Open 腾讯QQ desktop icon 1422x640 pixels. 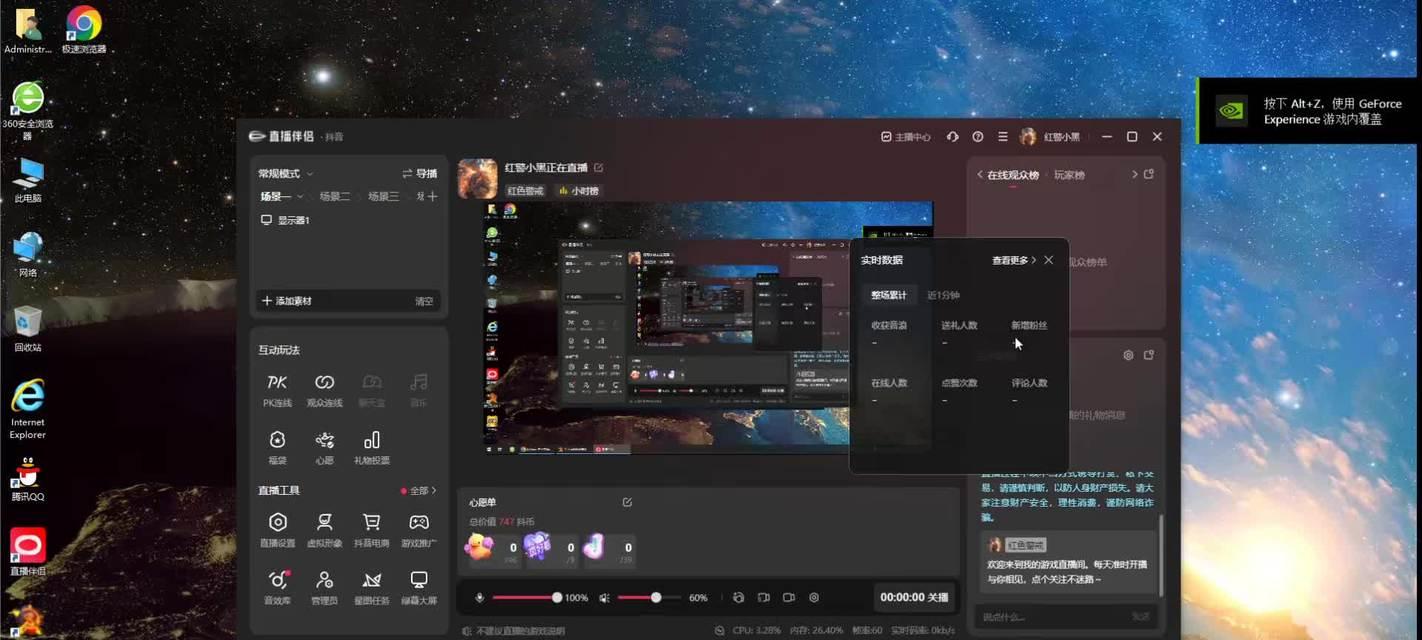[28, 480]
